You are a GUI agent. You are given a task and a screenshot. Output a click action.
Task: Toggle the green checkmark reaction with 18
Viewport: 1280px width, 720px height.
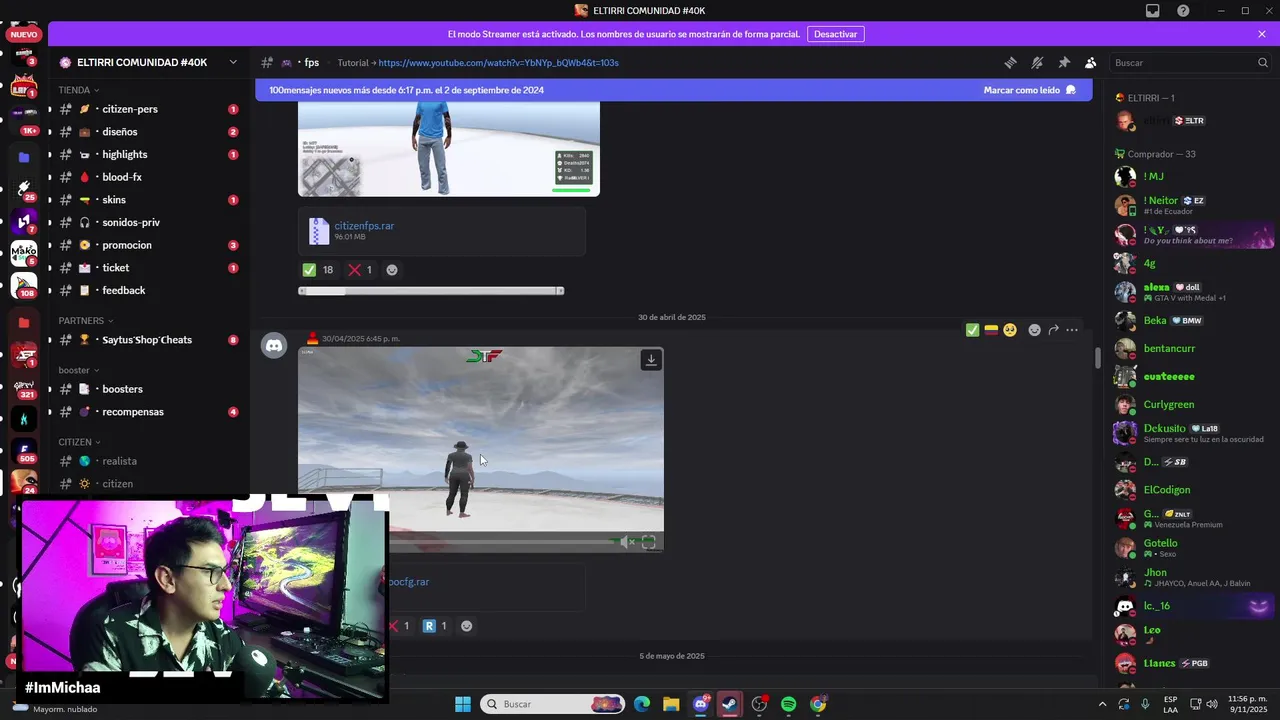point(319,270)
